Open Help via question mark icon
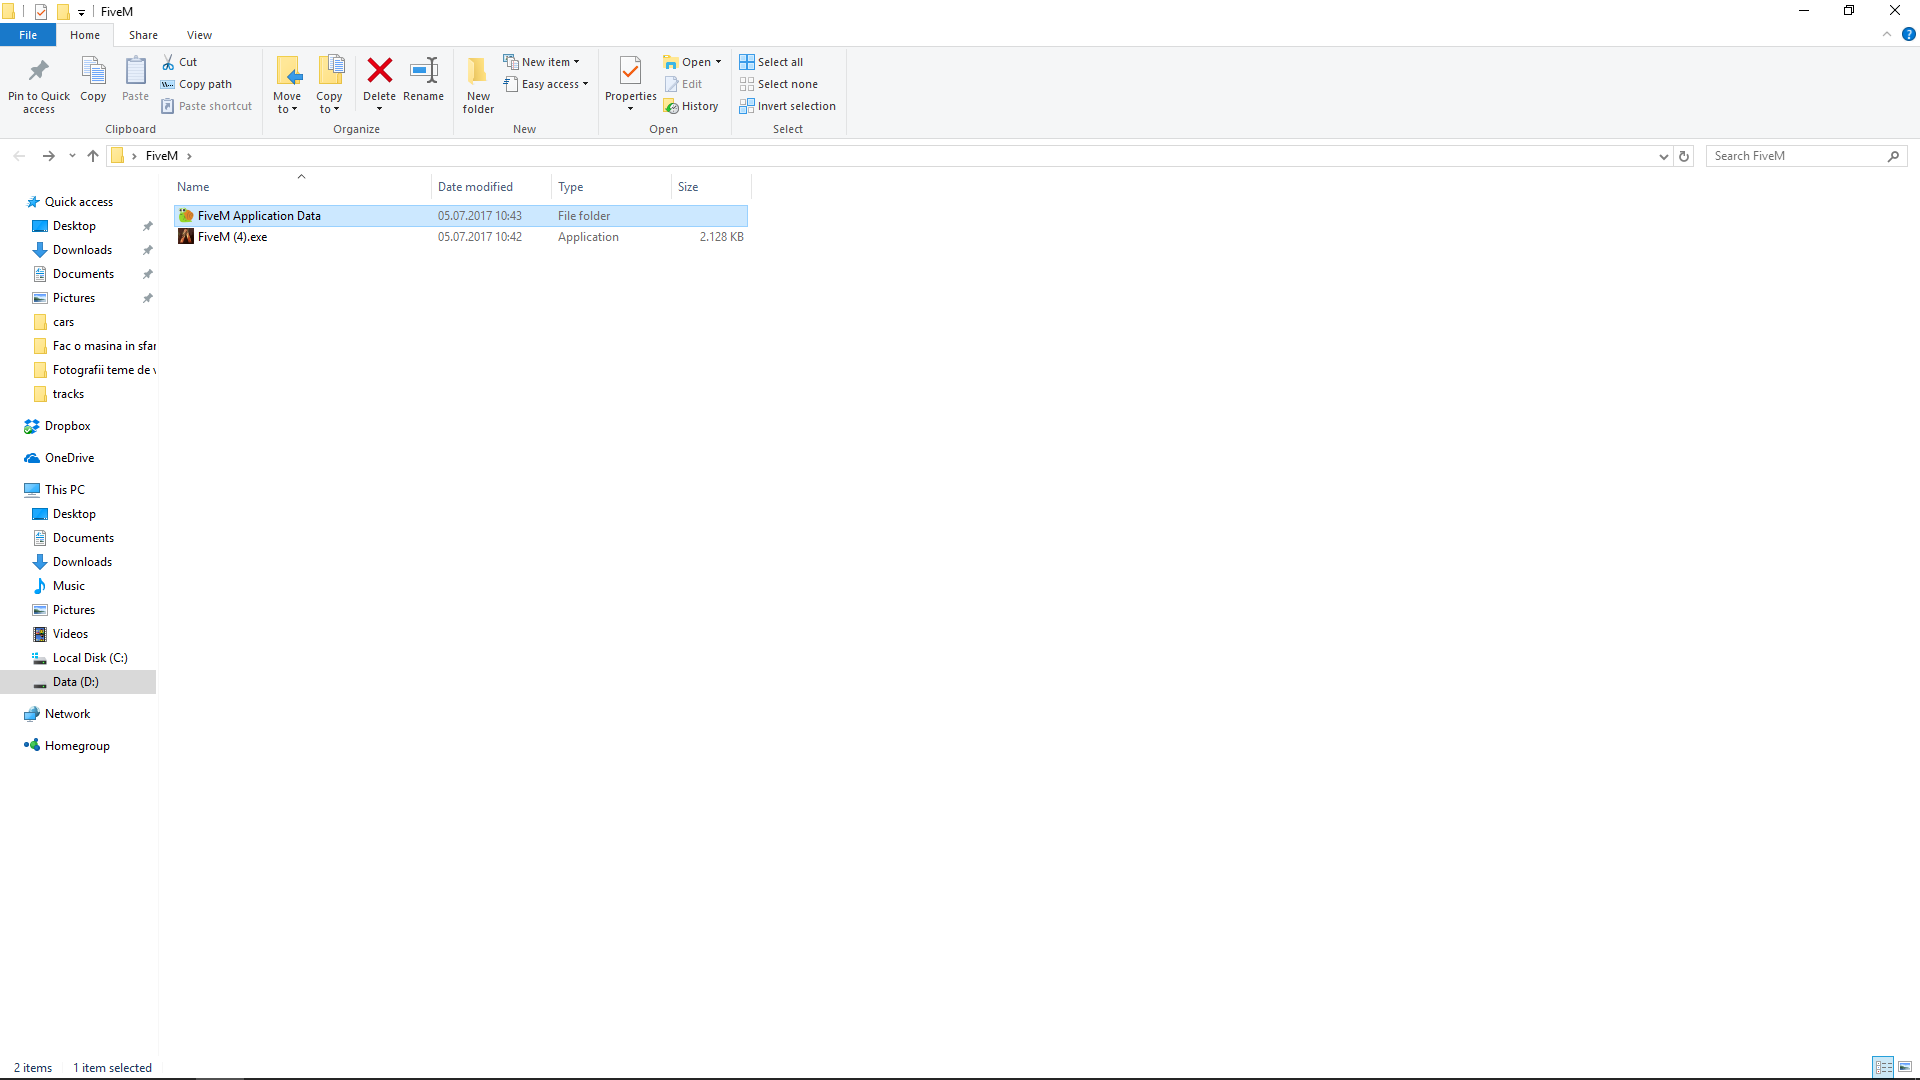1920x1080 pixels. 1908,34
